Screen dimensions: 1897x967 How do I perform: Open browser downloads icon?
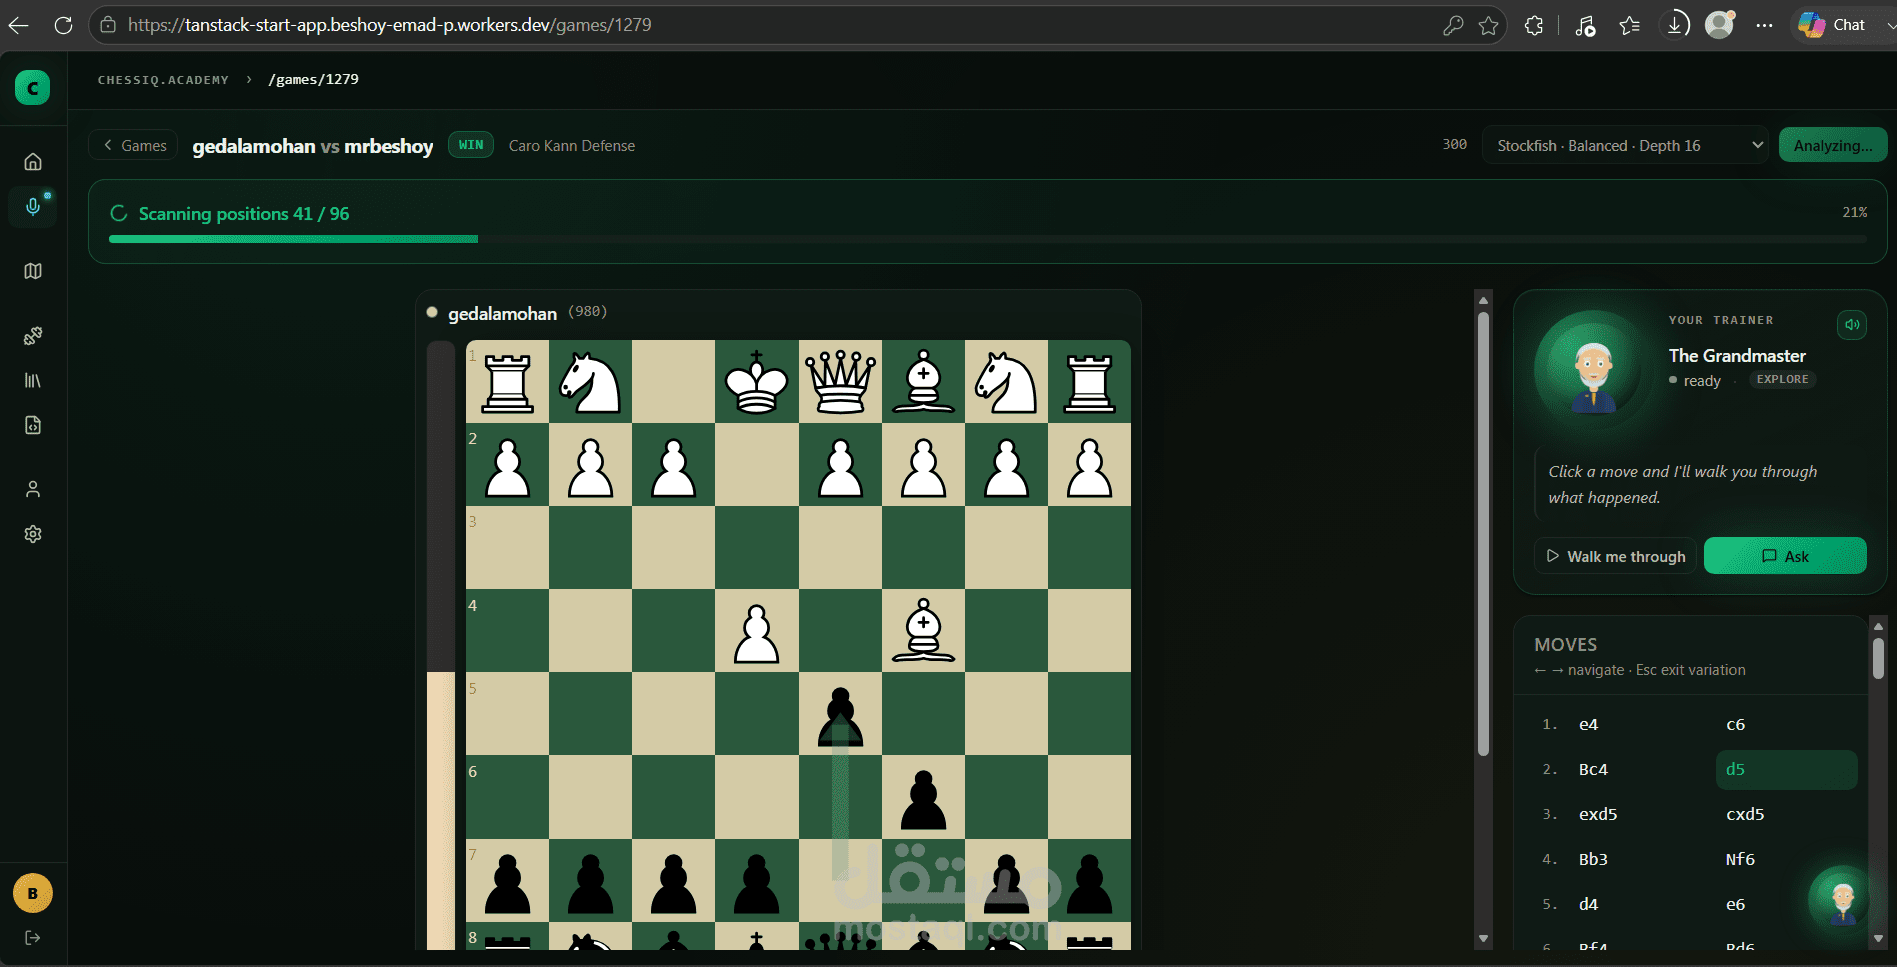point(1675,24)
